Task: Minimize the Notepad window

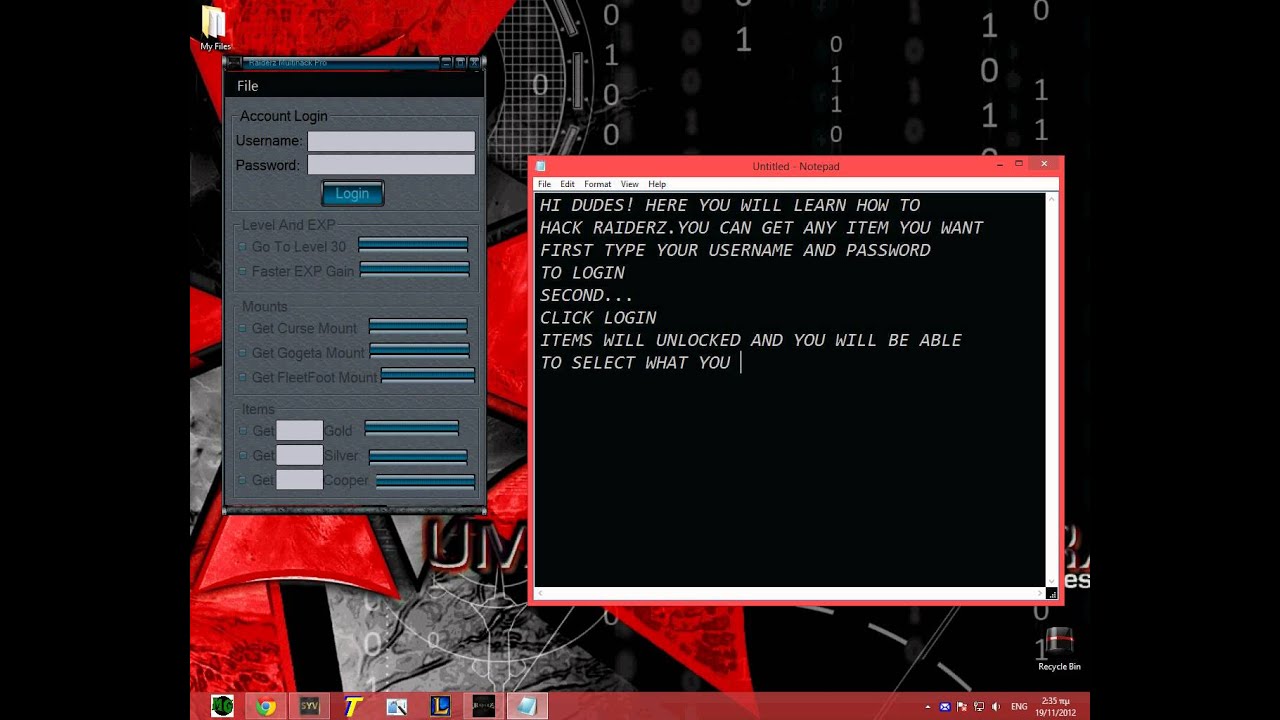Action: click(999, 164)
